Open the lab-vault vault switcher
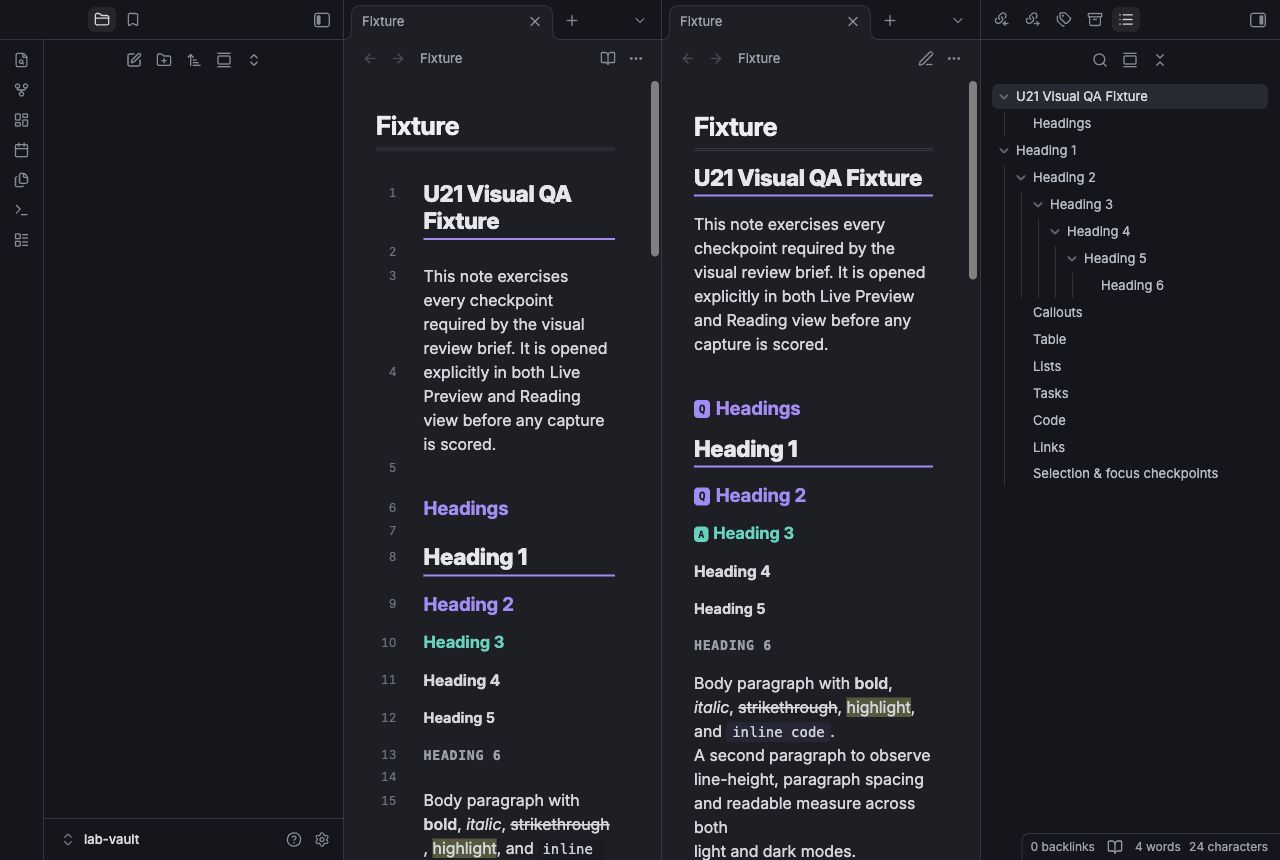 (101, 840)
